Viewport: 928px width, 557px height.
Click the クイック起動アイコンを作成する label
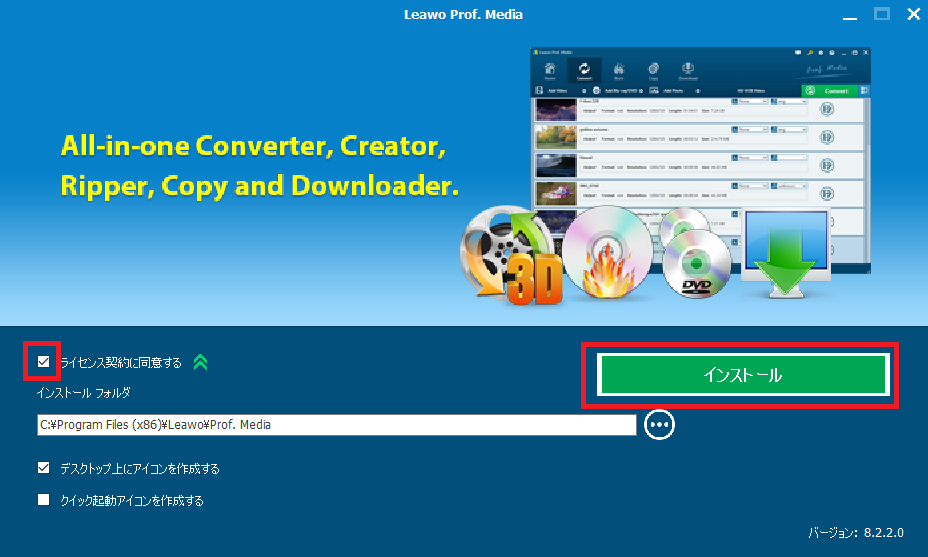pyautogui.click(x=132, y=501)
